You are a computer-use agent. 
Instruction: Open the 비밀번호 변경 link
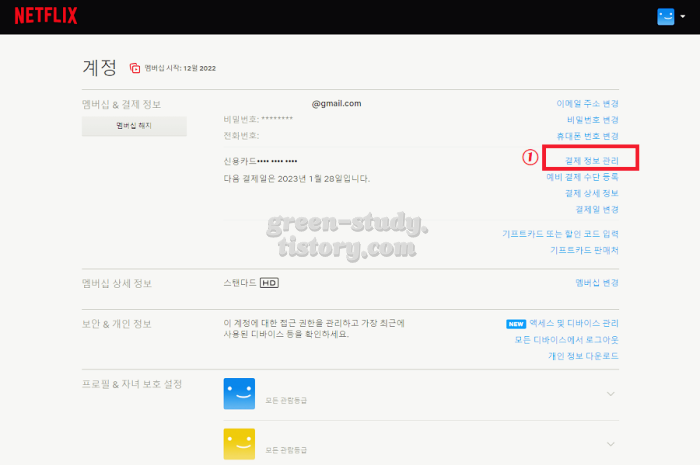(x=592, y=120)
